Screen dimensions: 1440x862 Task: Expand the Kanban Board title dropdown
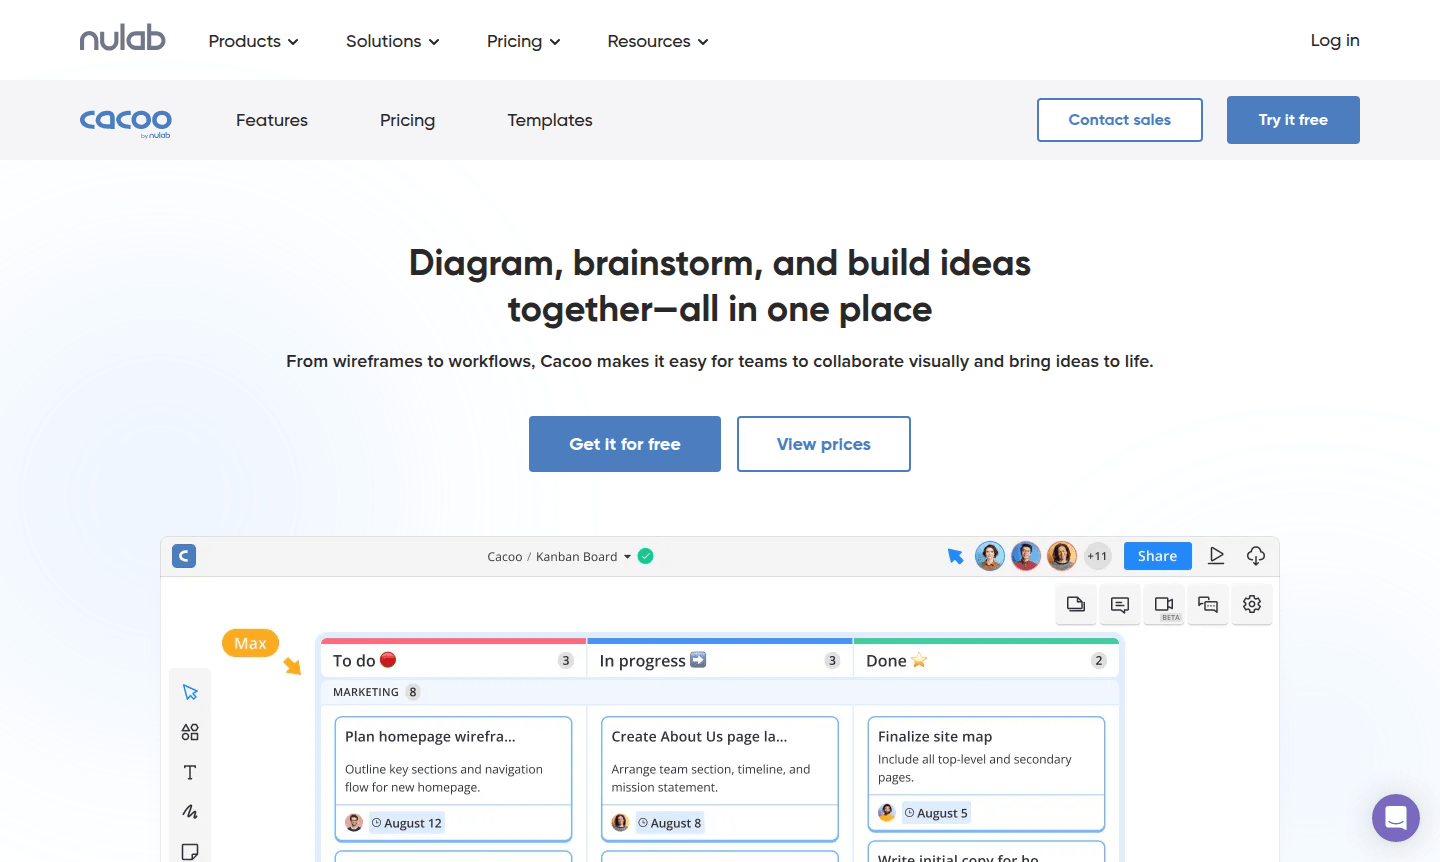pyautogui.click(x=628, y=556)
